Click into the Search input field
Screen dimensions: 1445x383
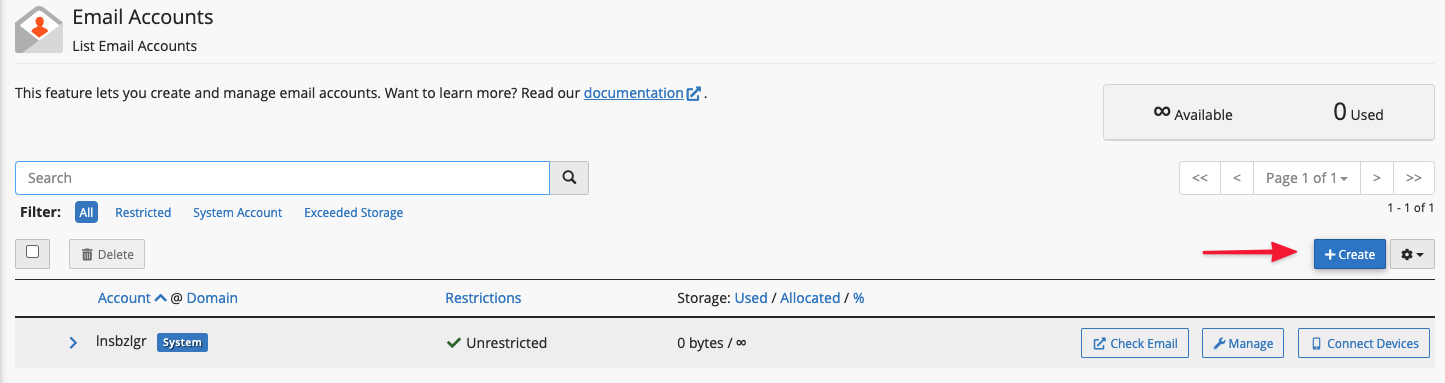tap(283, 178)
